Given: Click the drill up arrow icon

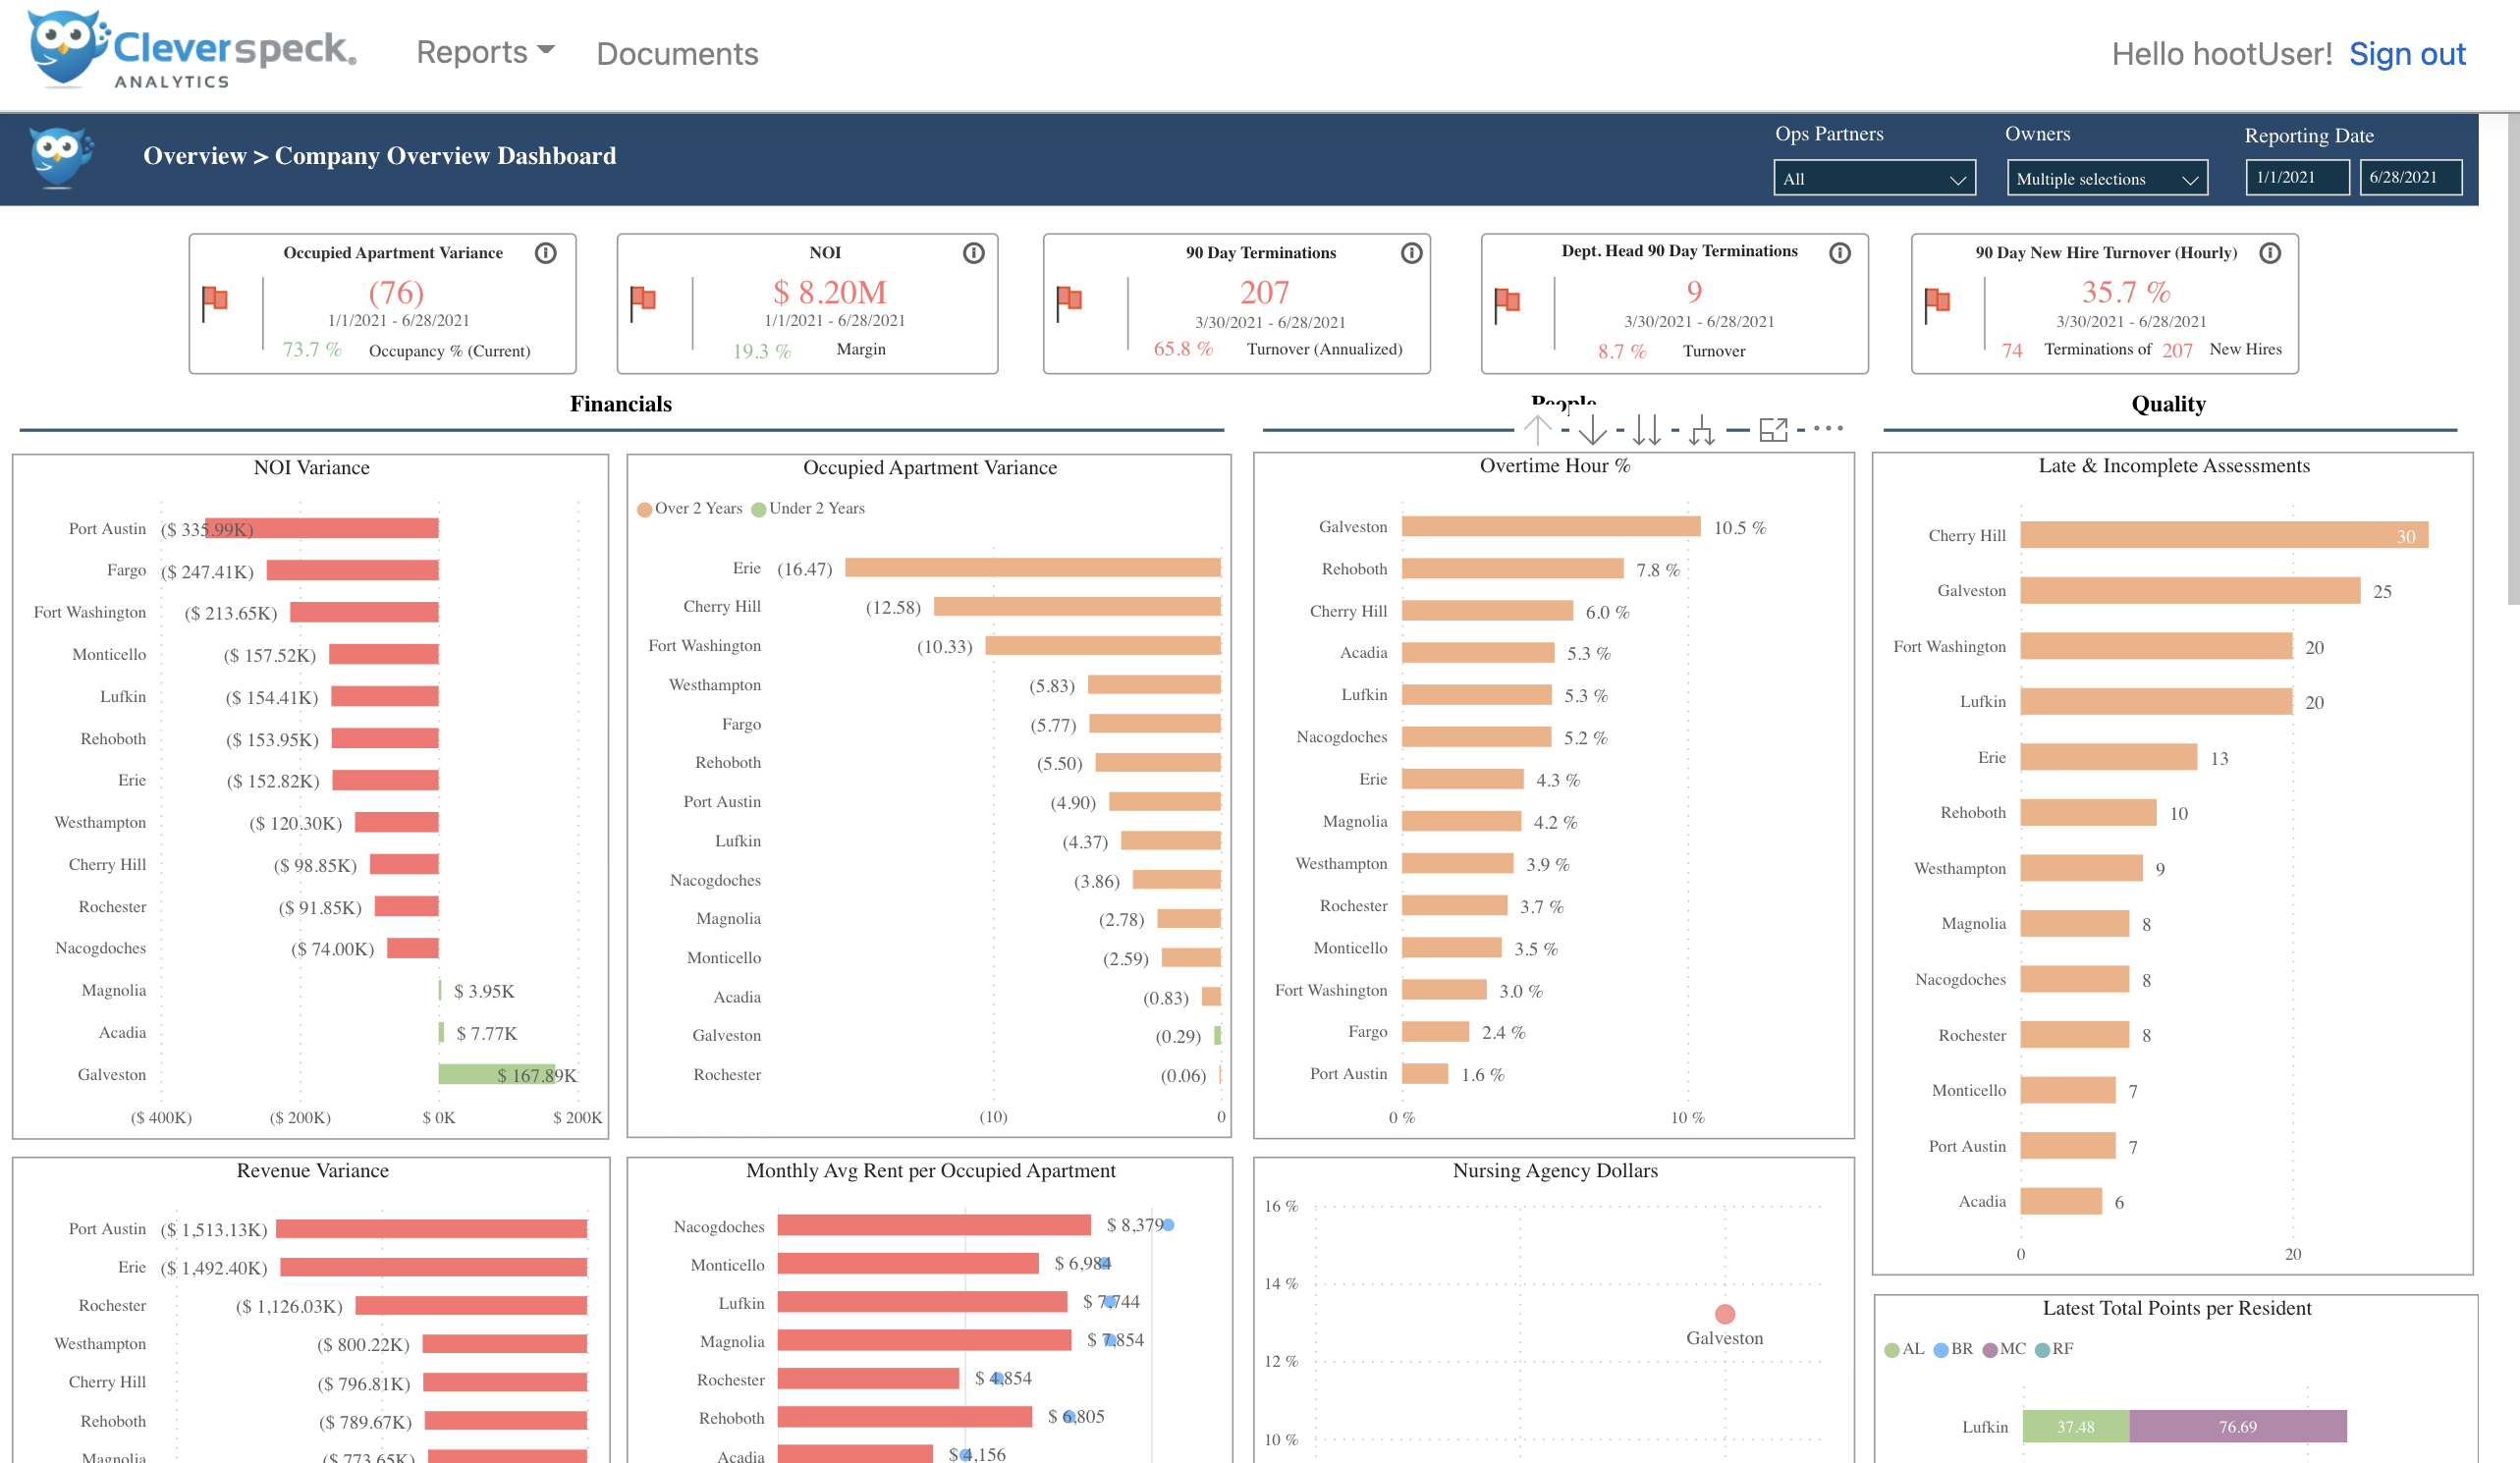Looking at the screenshot, I should (x=1538, y=430).
